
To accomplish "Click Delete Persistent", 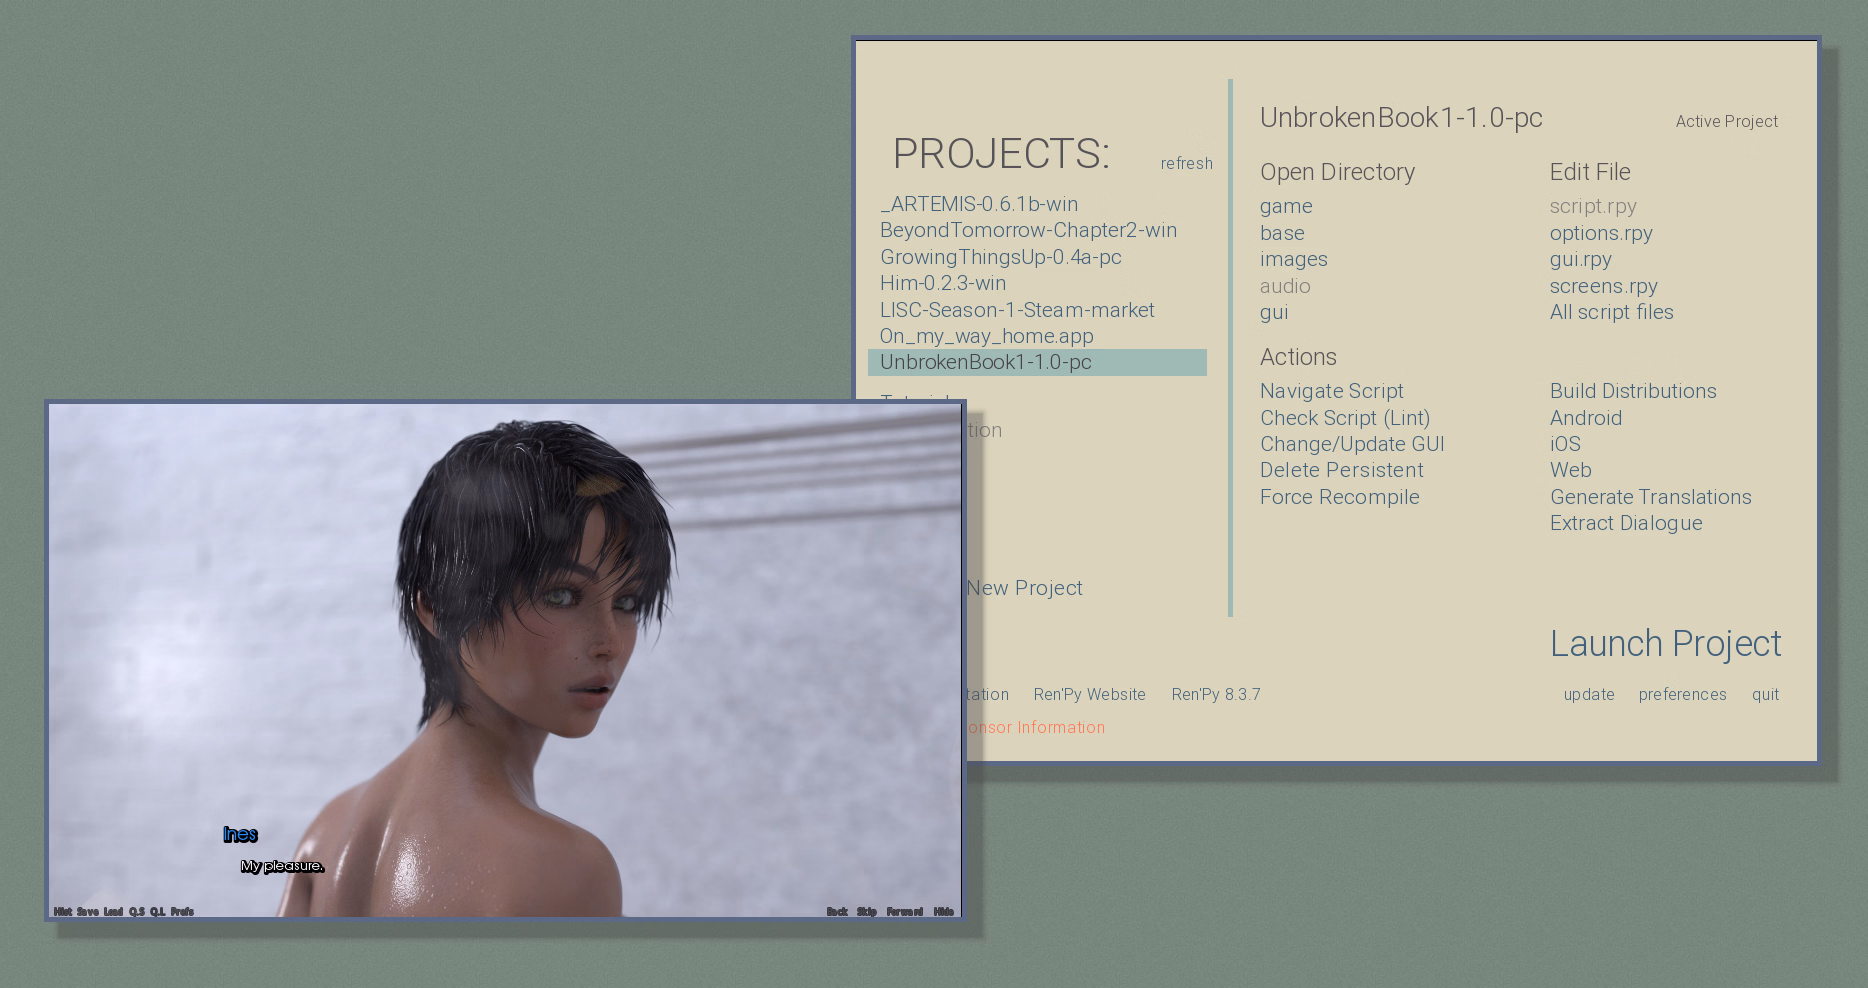I will pos(1341,470).
